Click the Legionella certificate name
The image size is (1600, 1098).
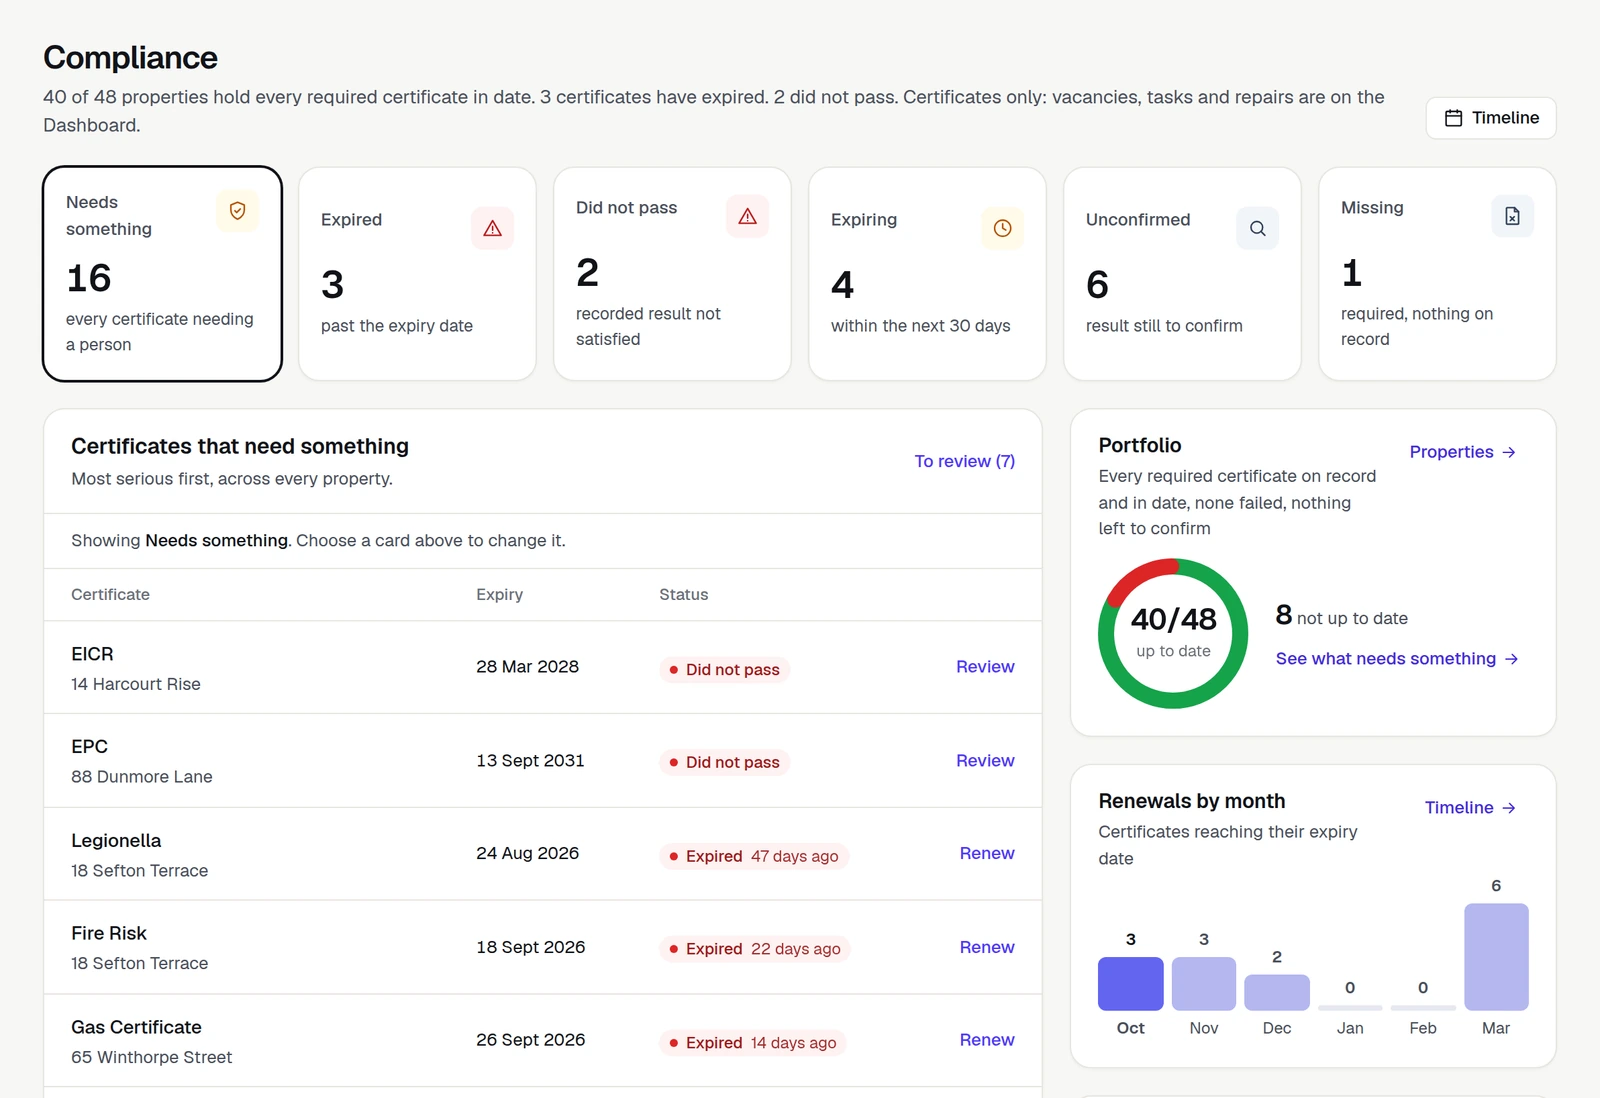pyautogui.click(x=116, y=841)
